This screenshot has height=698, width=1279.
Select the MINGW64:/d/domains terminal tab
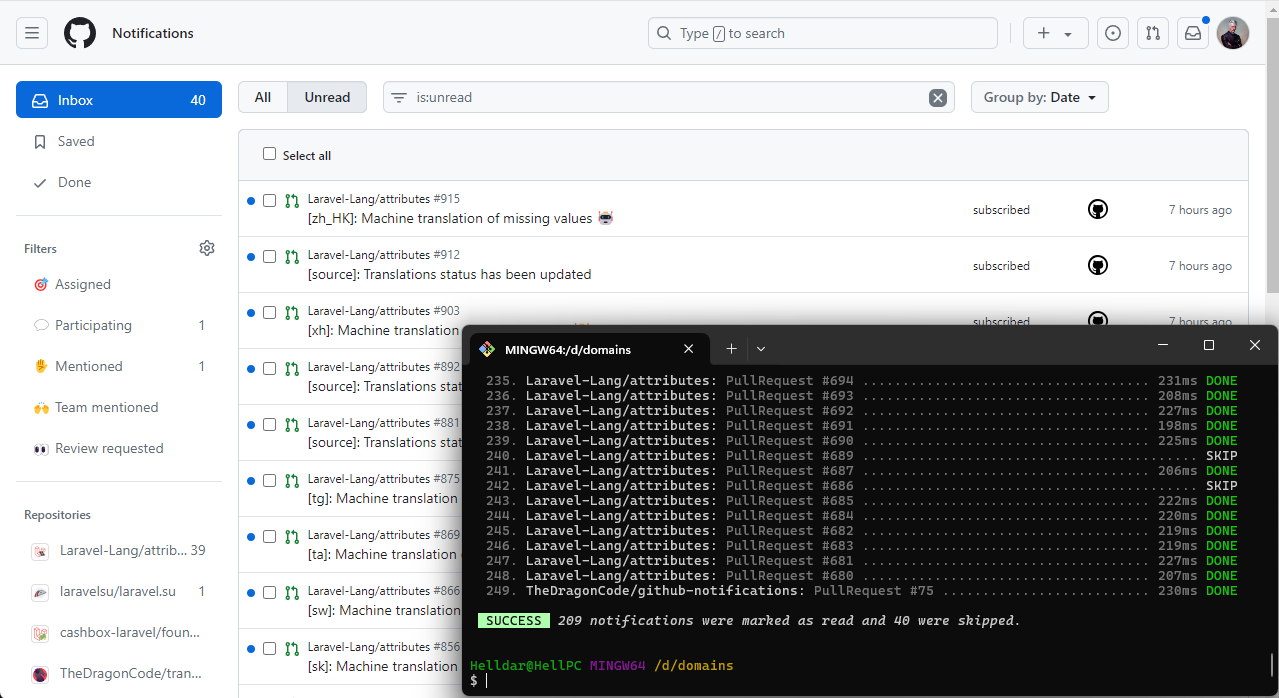589,349
